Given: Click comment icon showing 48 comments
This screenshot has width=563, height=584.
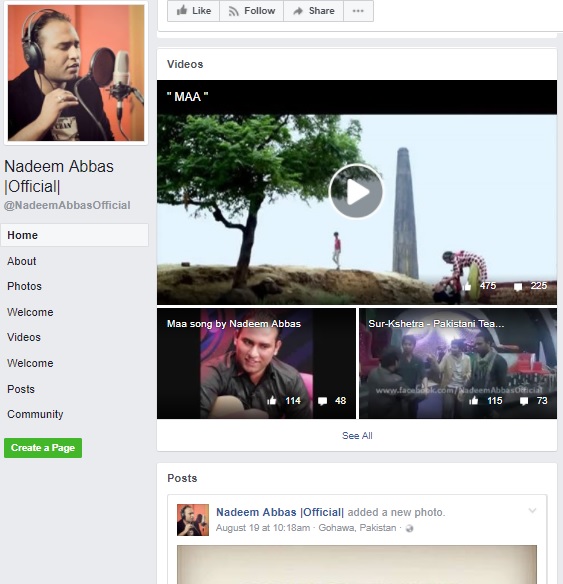Looking at the screenshot, I should [x=322, y=401].
